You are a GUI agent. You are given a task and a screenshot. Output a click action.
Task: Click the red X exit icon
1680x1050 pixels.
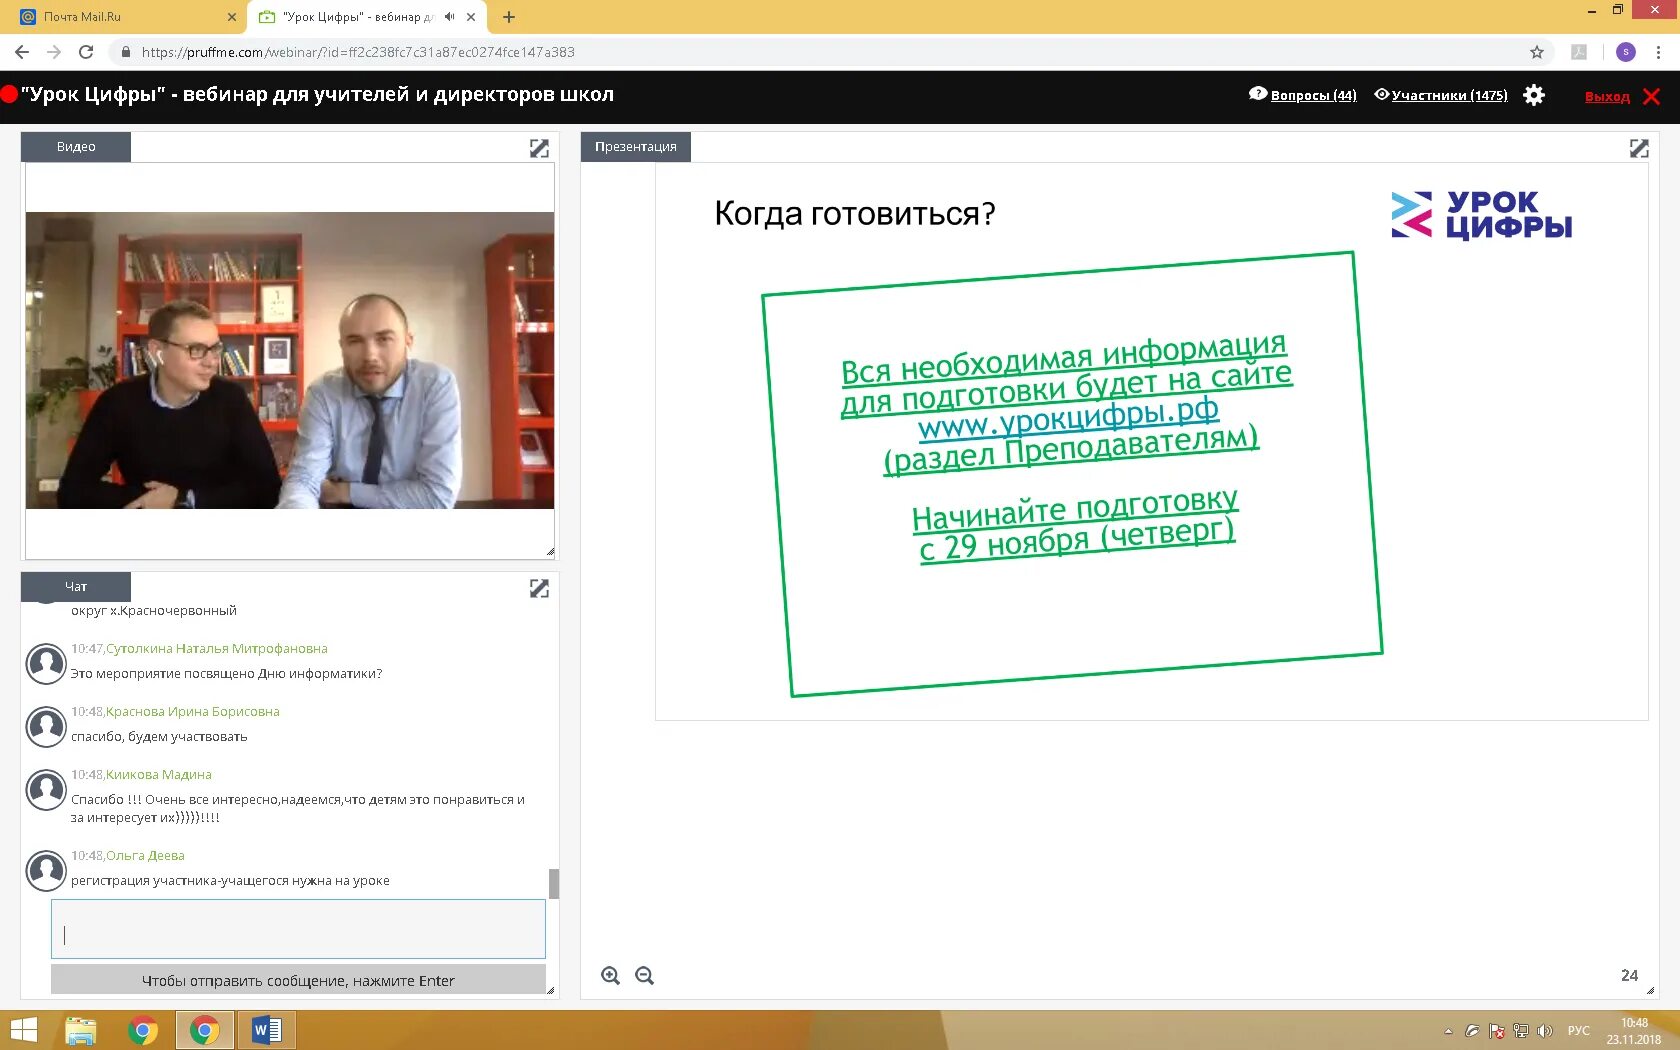[1651, 96]
